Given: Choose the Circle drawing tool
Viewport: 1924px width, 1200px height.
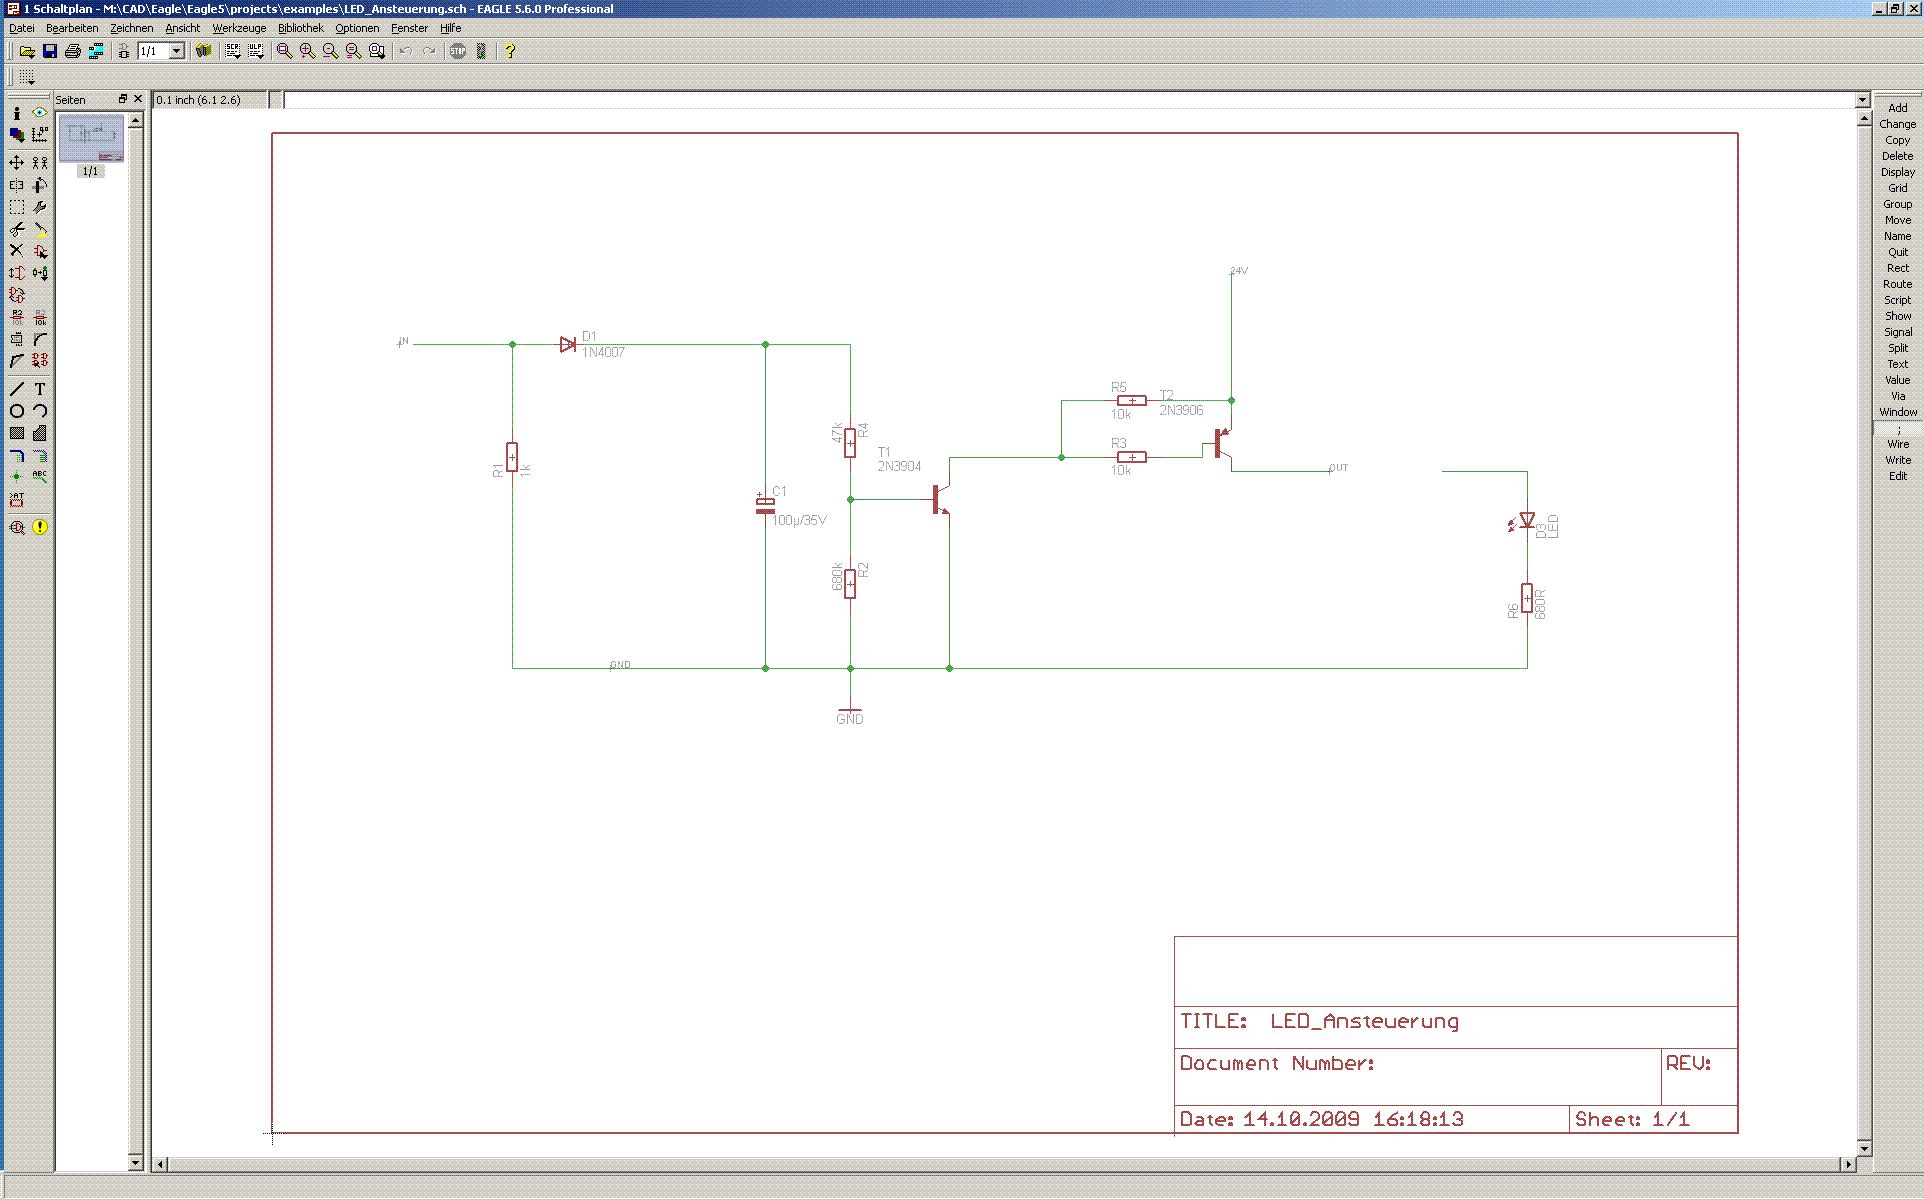Looking at the screenshot, I should click(17, 411).
